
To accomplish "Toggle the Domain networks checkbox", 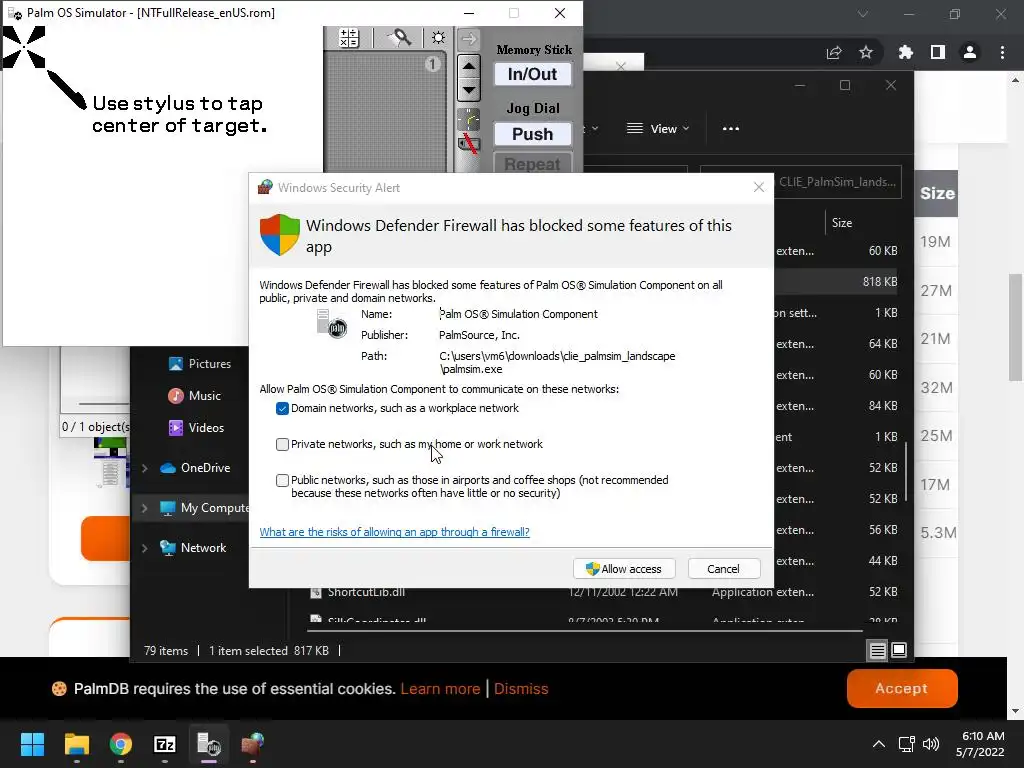I will click(282, 408).
